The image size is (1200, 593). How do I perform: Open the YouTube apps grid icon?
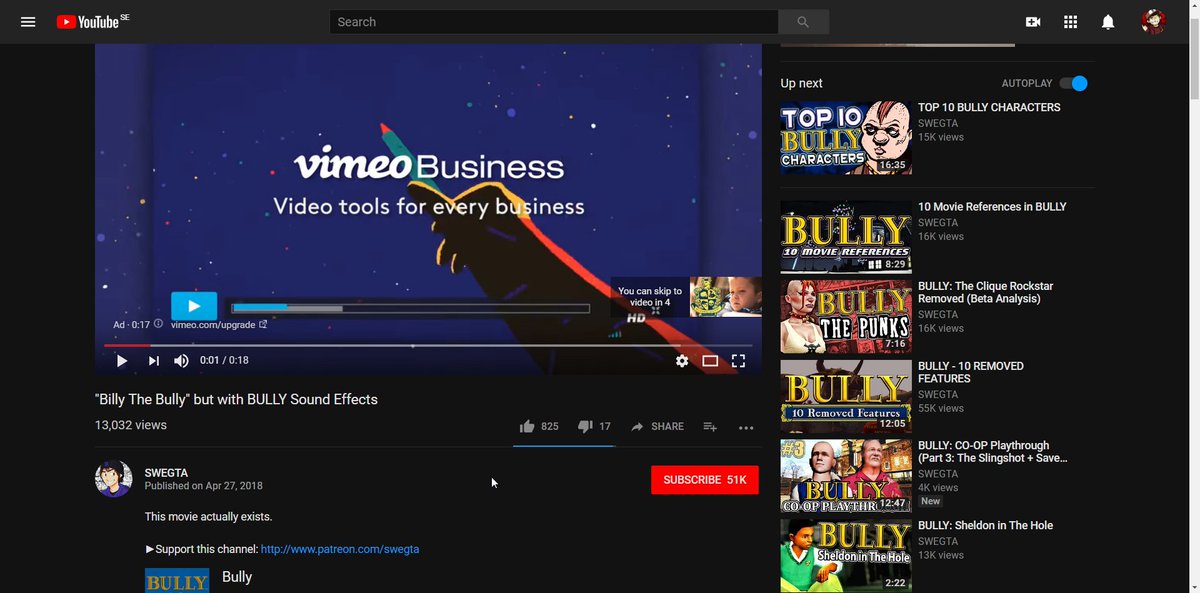coord(1070,22)
